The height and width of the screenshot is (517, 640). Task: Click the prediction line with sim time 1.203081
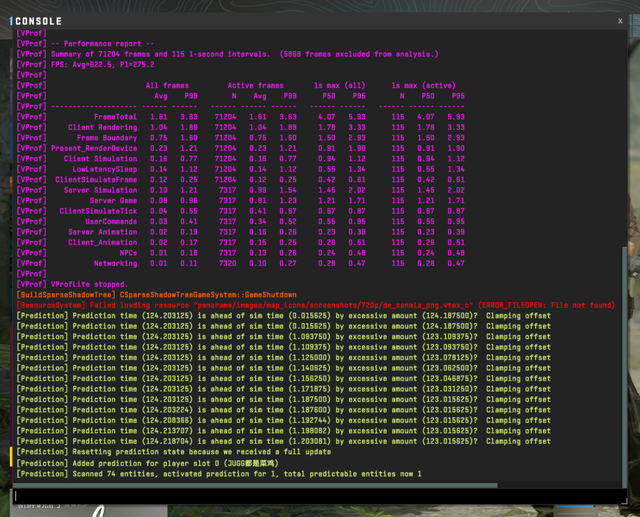point(283,441)
